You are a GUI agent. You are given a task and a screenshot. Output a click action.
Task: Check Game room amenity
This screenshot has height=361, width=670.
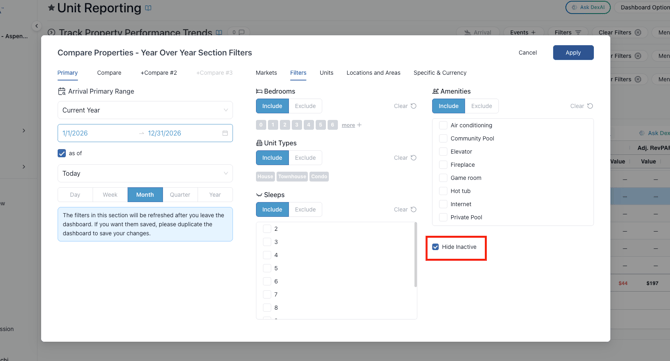(x=443, y=178)
